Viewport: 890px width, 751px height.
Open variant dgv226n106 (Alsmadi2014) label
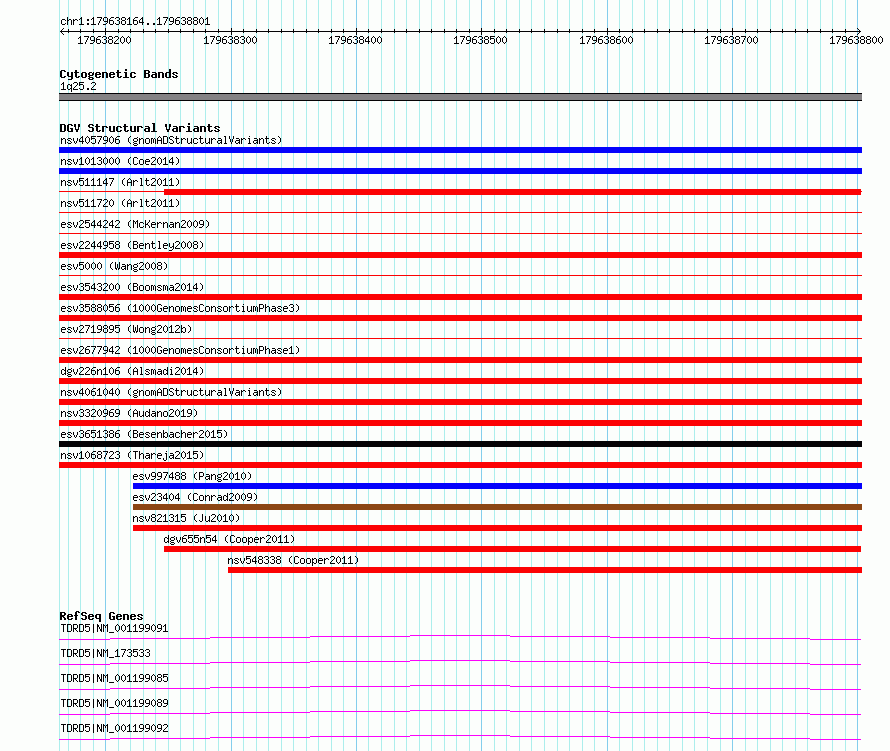pos(132,371)
